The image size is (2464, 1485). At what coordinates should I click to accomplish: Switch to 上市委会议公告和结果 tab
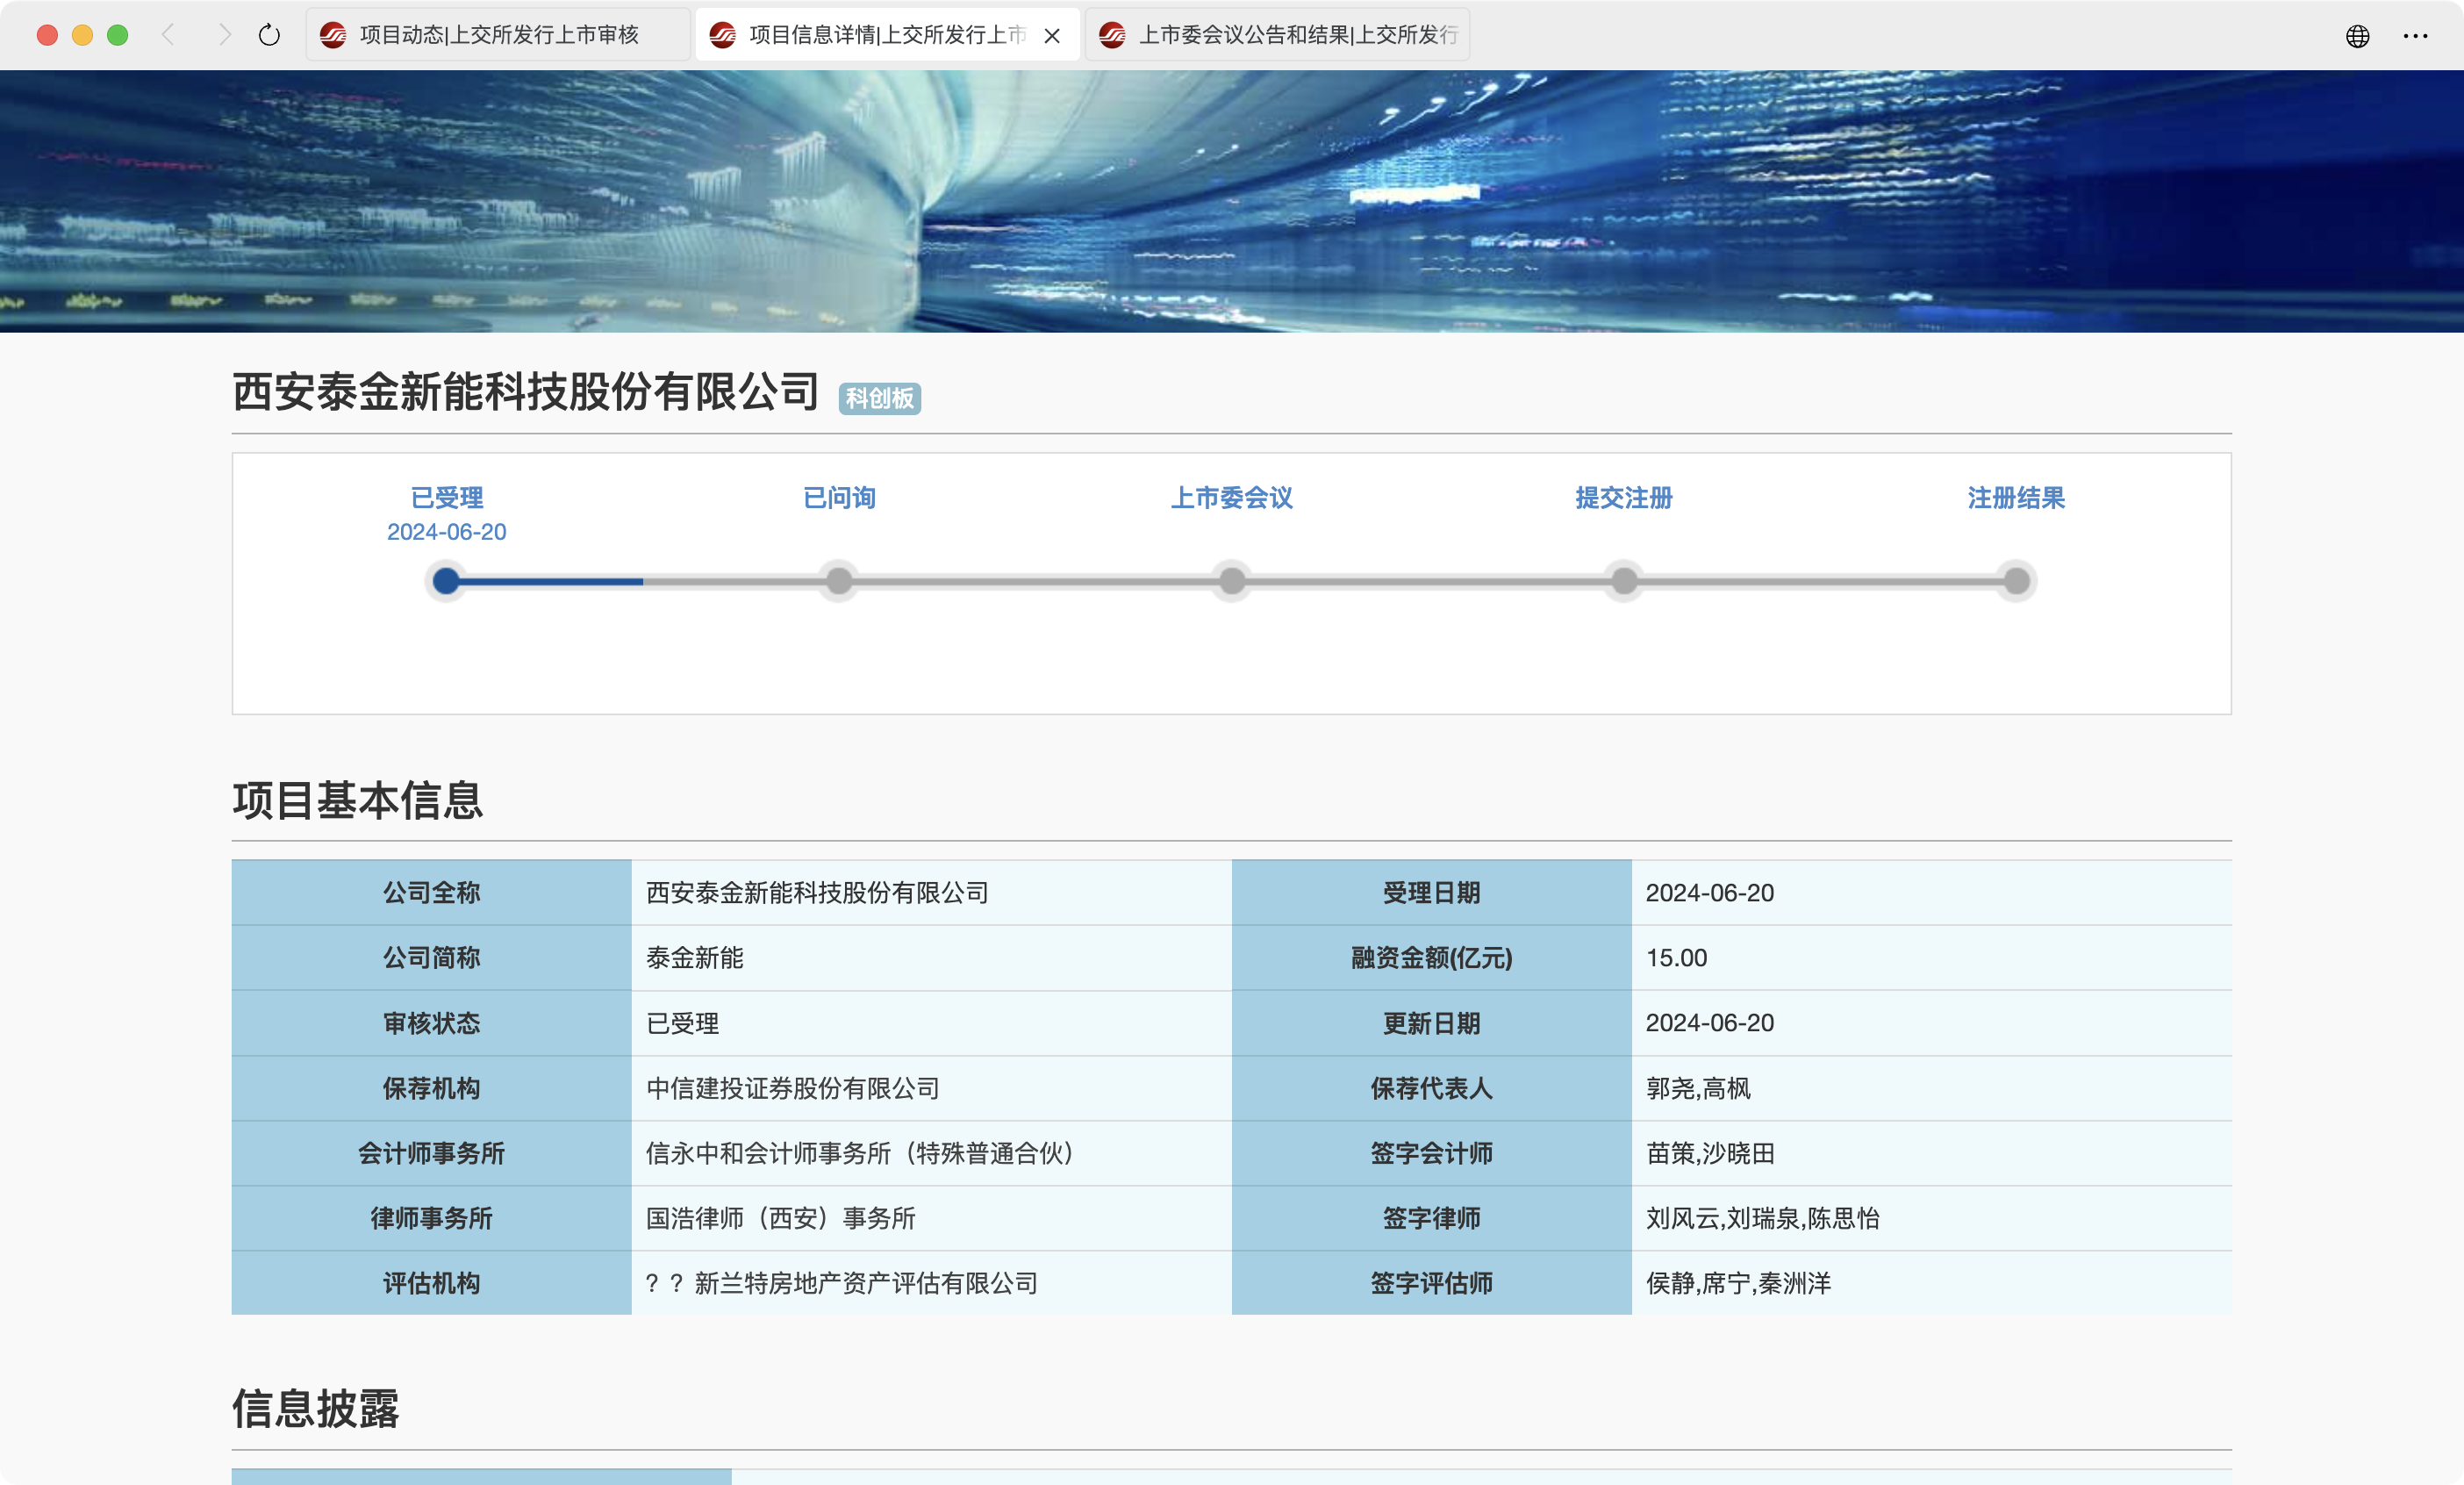1297,35
